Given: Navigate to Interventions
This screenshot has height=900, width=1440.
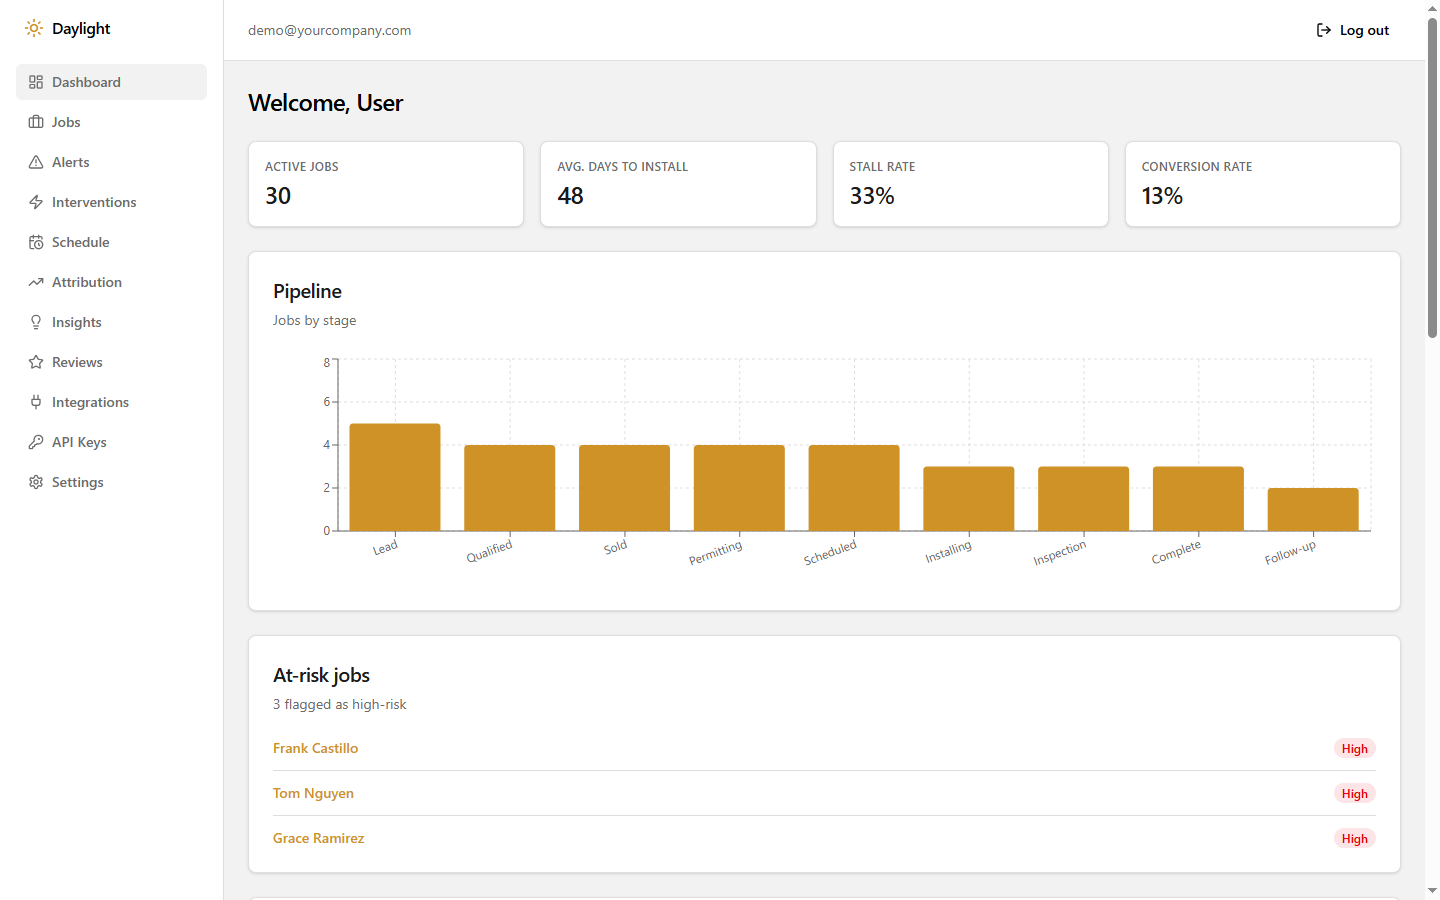Looking at the screenshot, I should coord(111,202).
